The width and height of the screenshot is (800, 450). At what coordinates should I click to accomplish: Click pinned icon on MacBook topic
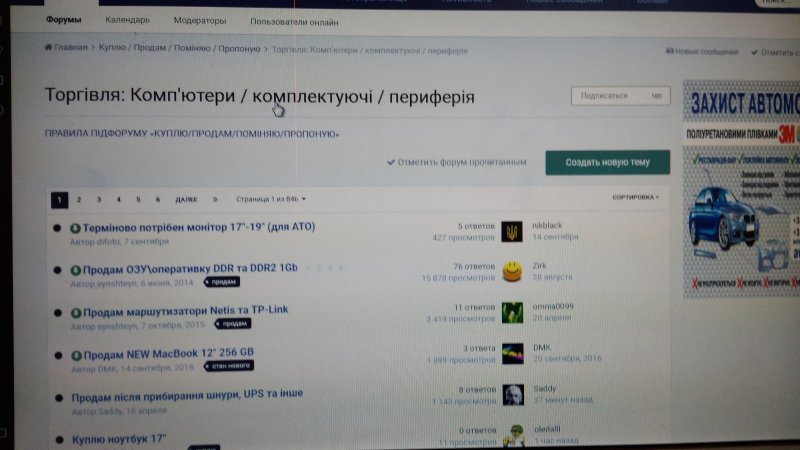(x=76, y=353)
